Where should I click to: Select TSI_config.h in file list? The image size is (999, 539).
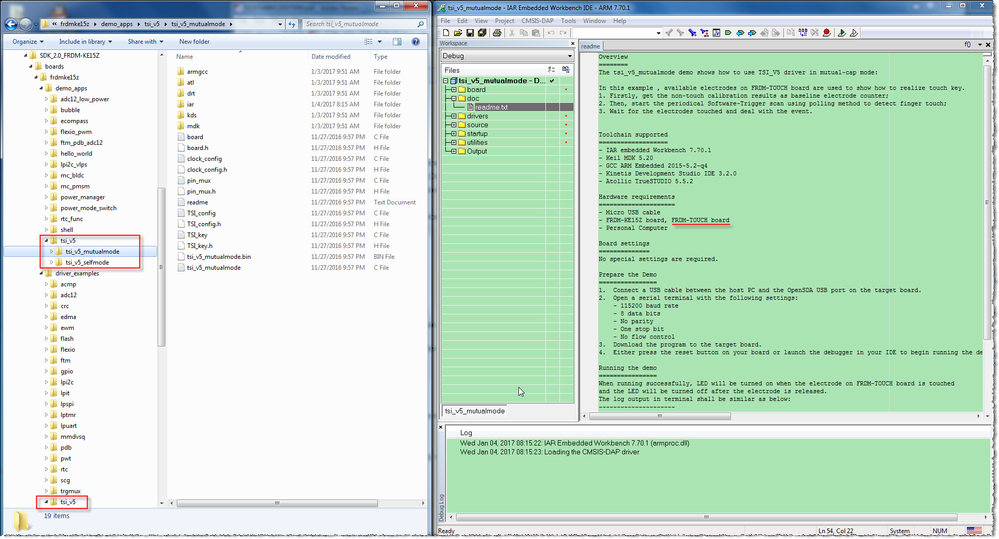point(204,224)
